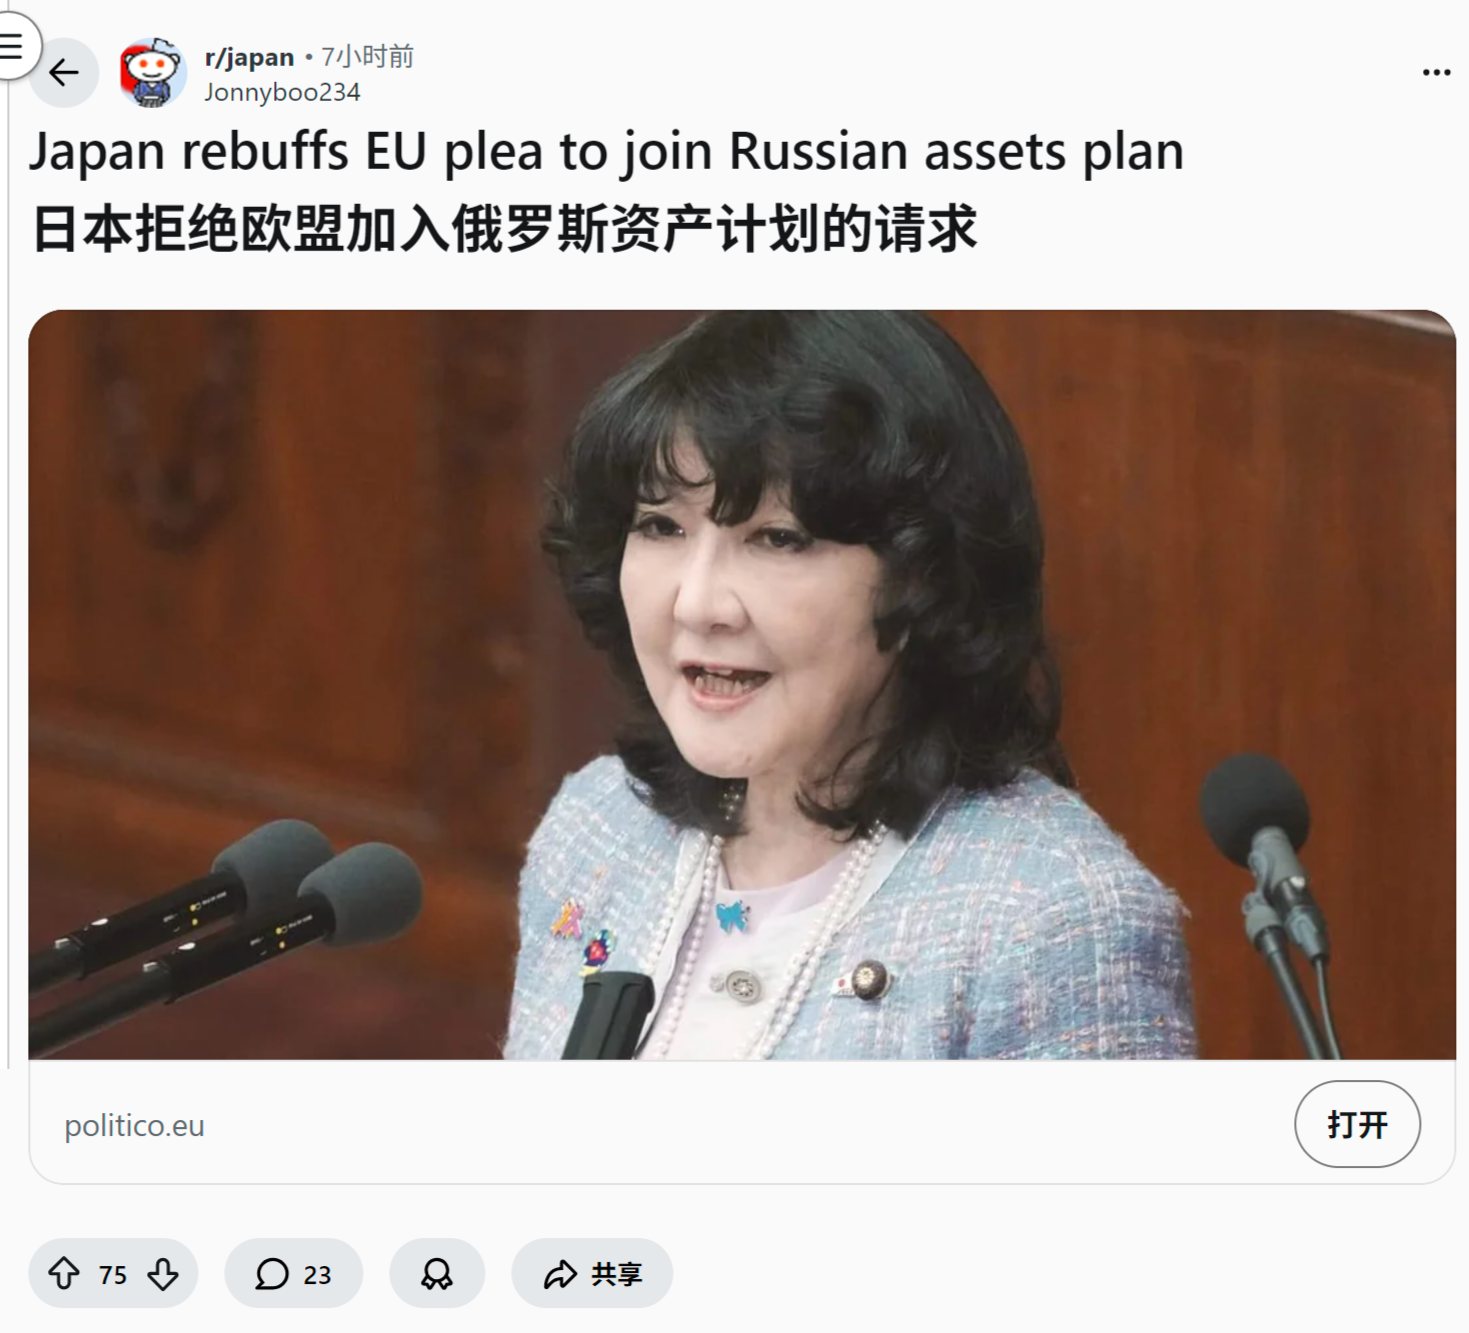Share the post with 共享 button
This screenshot has width=1469, height=1333.
click(x=592, y=1273)
